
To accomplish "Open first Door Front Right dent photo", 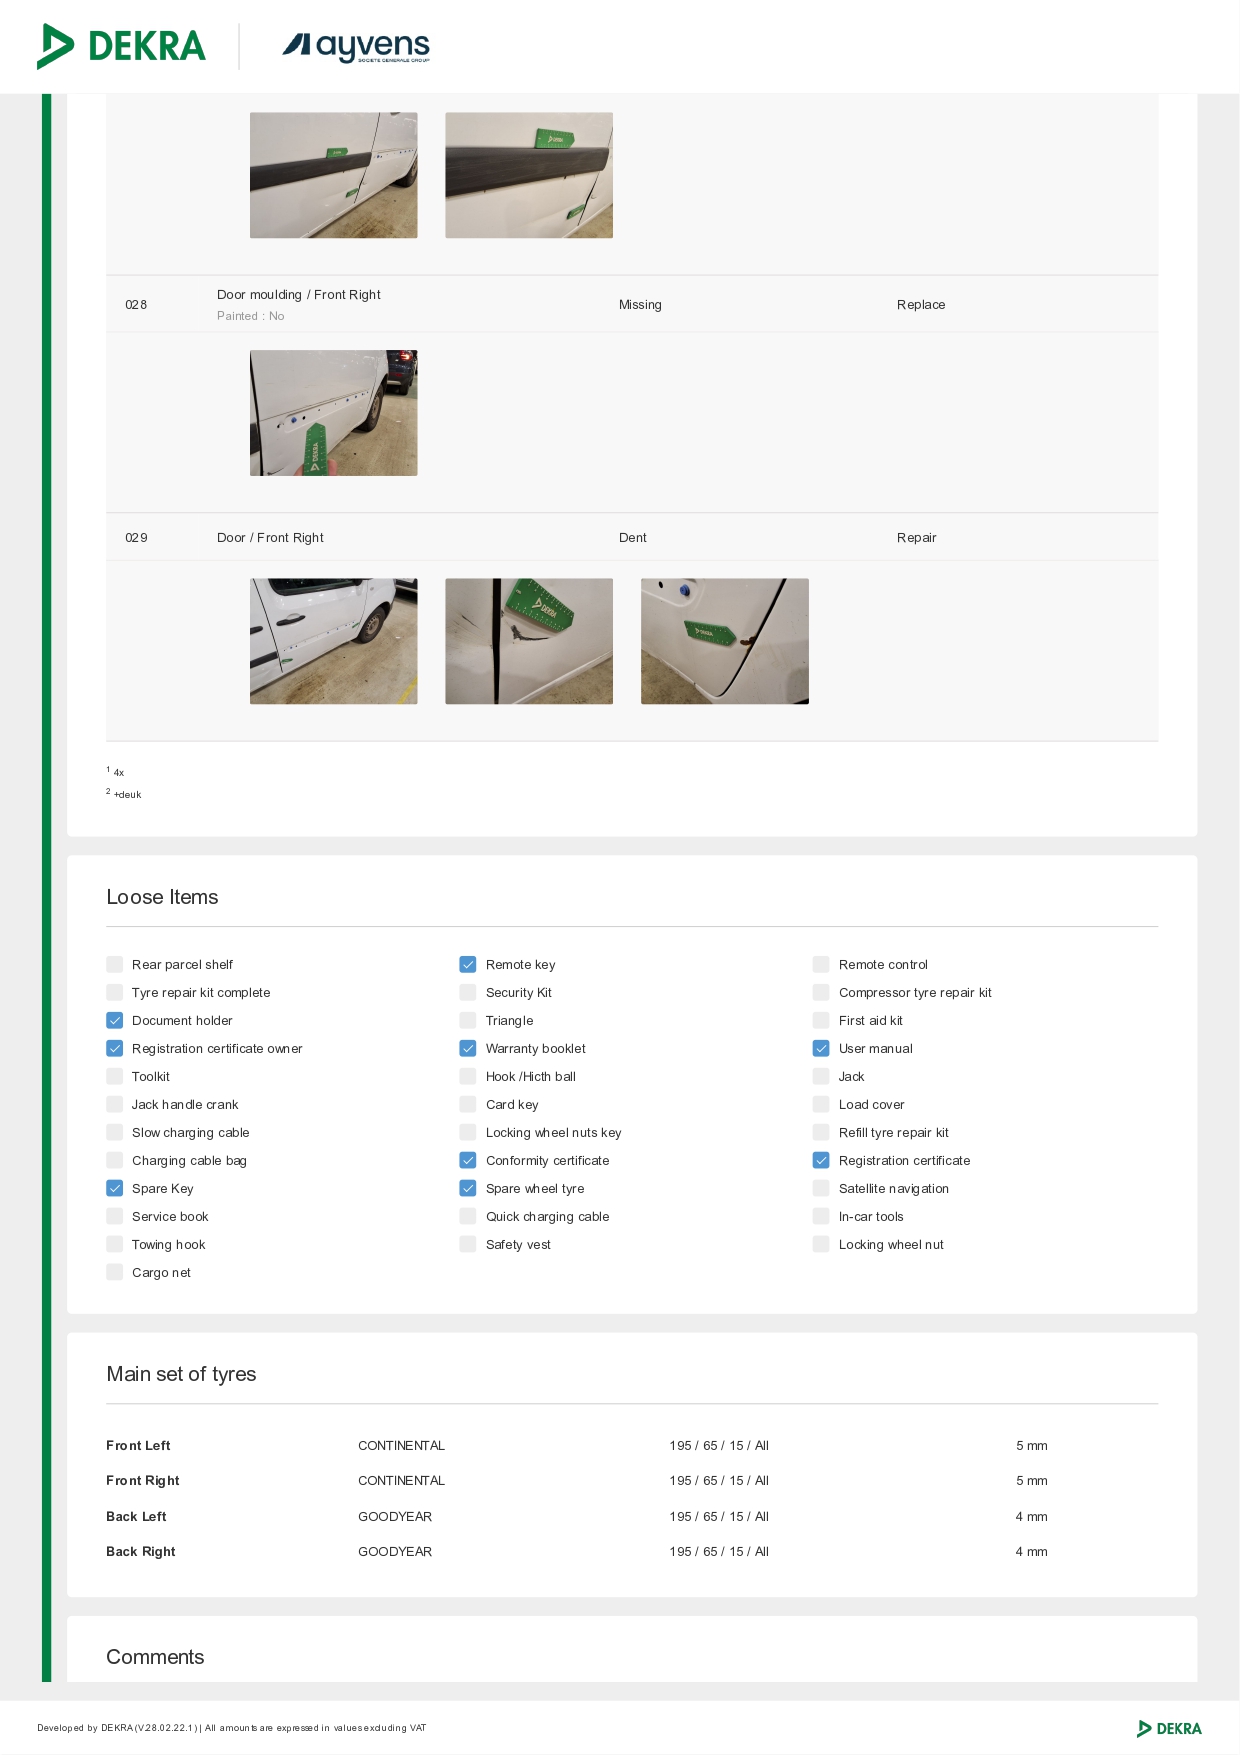I will [333, 641].
